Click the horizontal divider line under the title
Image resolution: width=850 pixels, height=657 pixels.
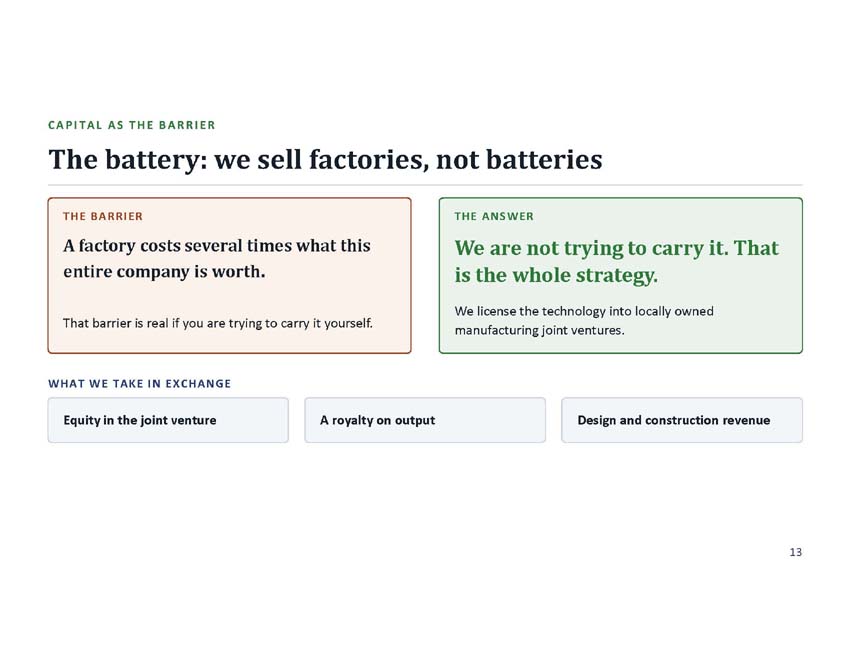[425, 185]
